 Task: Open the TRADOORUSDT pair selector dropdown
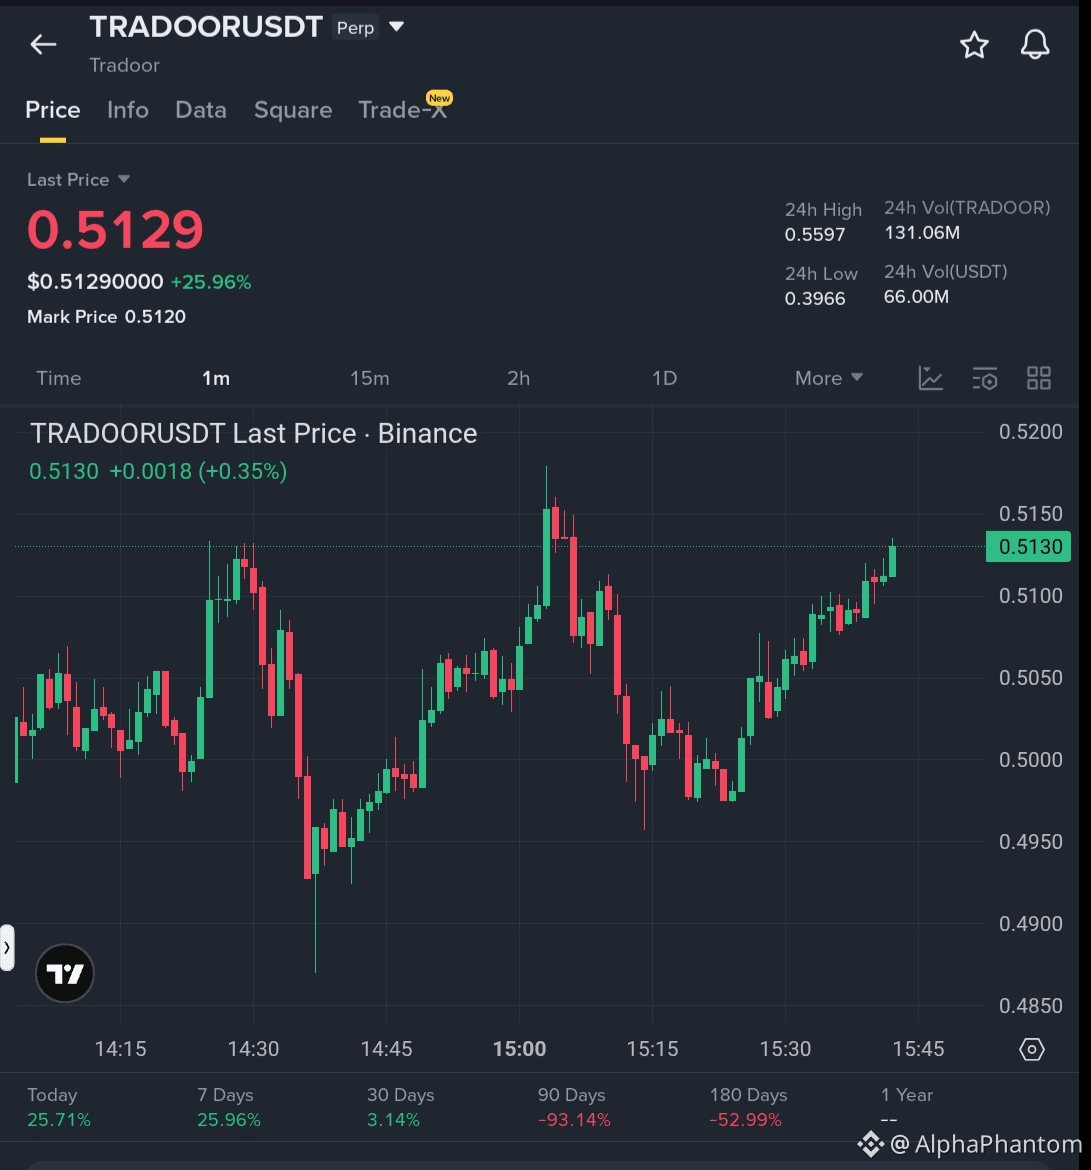tap(397, 27)
